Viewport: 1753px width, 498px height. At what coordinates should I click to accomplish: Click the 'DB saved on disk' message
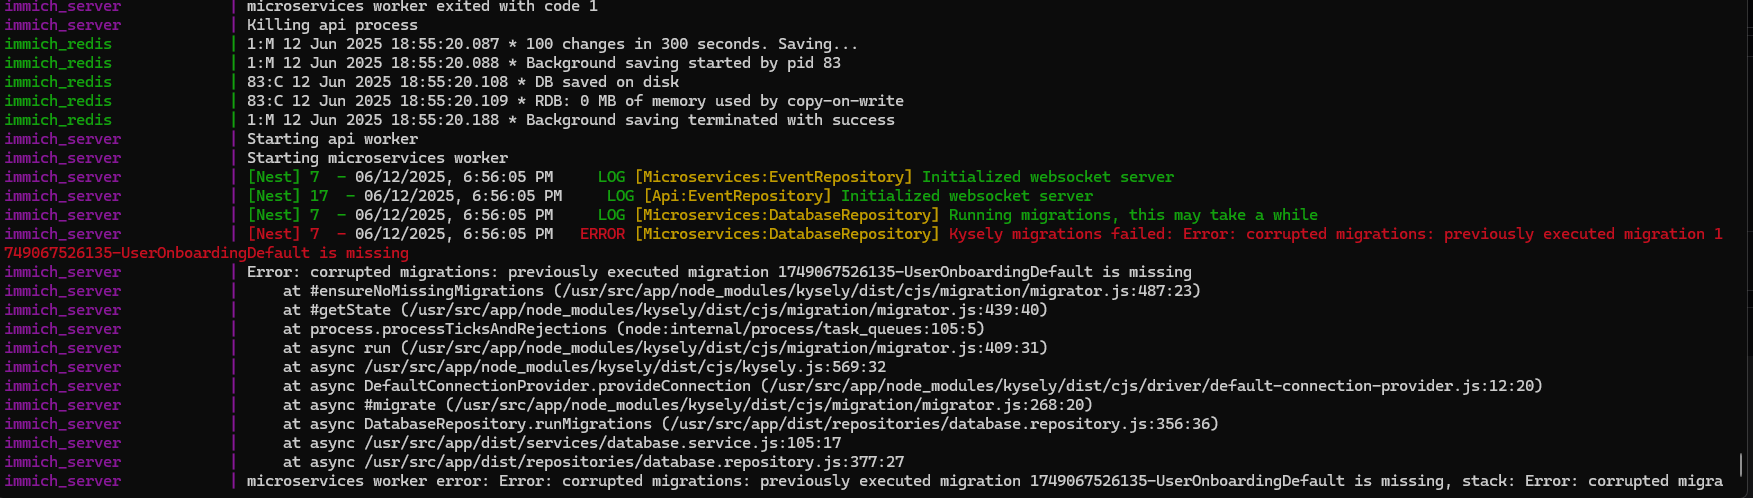click(x=607, y=82)
